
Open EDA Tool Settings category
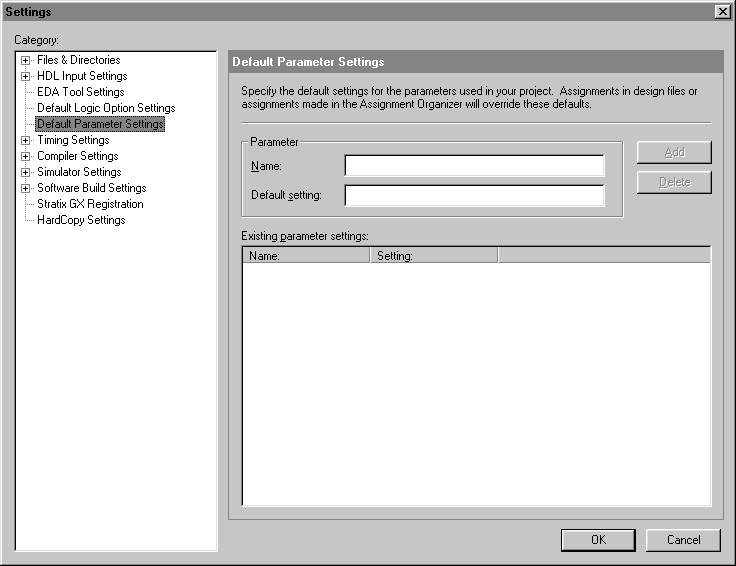tap(81, 92)
